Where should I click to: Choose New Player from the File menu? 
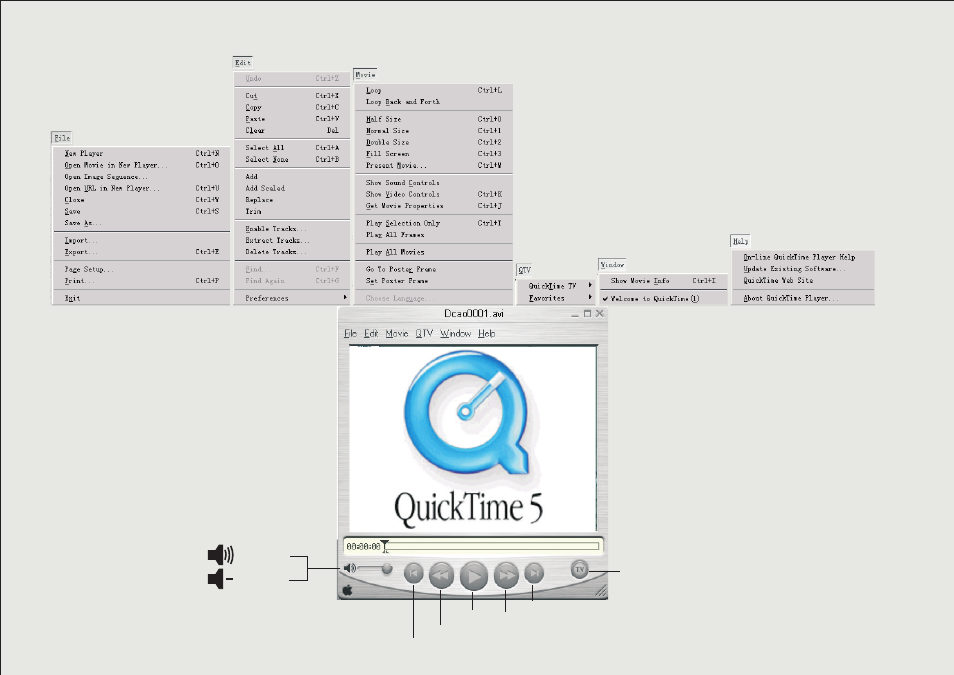click(141, 153)
